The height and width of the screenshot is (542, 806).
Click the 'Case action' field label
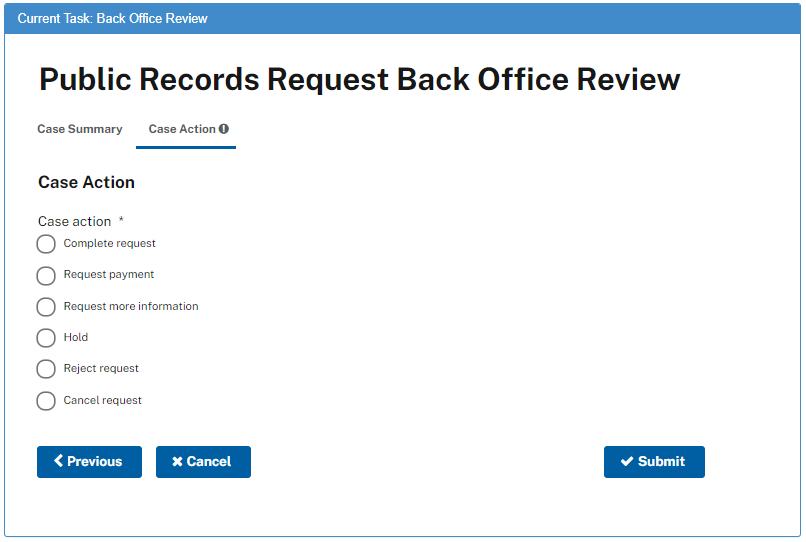[x=74, y=221]
